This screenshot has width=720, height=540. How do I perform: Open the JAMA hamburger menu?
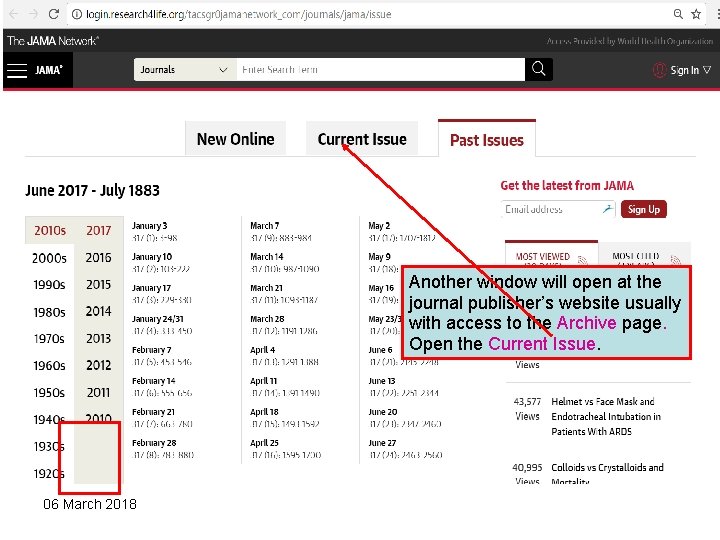click(x=17, y=70)
